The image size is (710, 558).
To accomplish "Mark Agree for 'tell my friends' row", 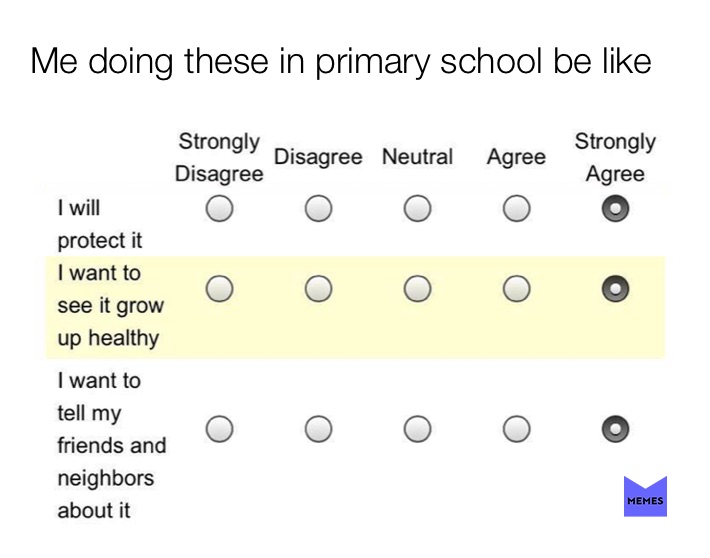I will (x=517, y=428).
